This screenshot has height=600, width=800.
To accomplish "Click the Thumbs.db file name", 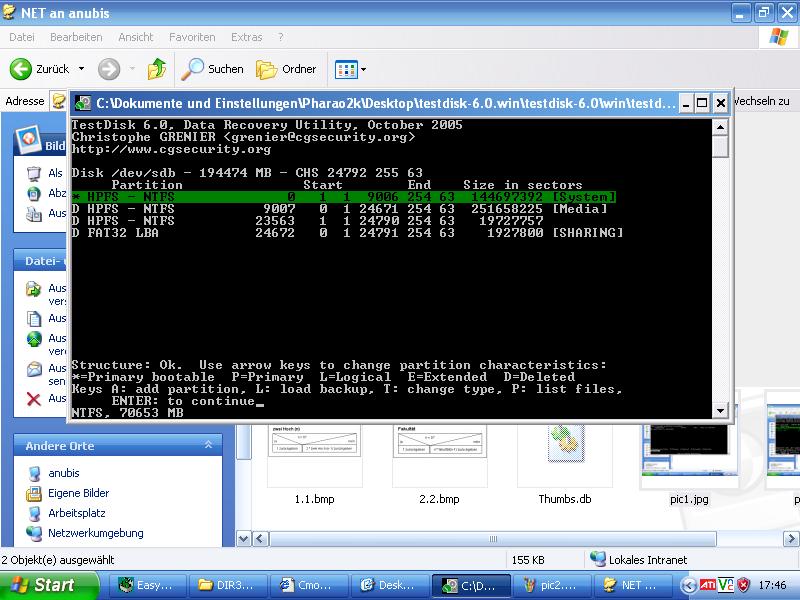I will pyautogui.click(x=565, y=499).
